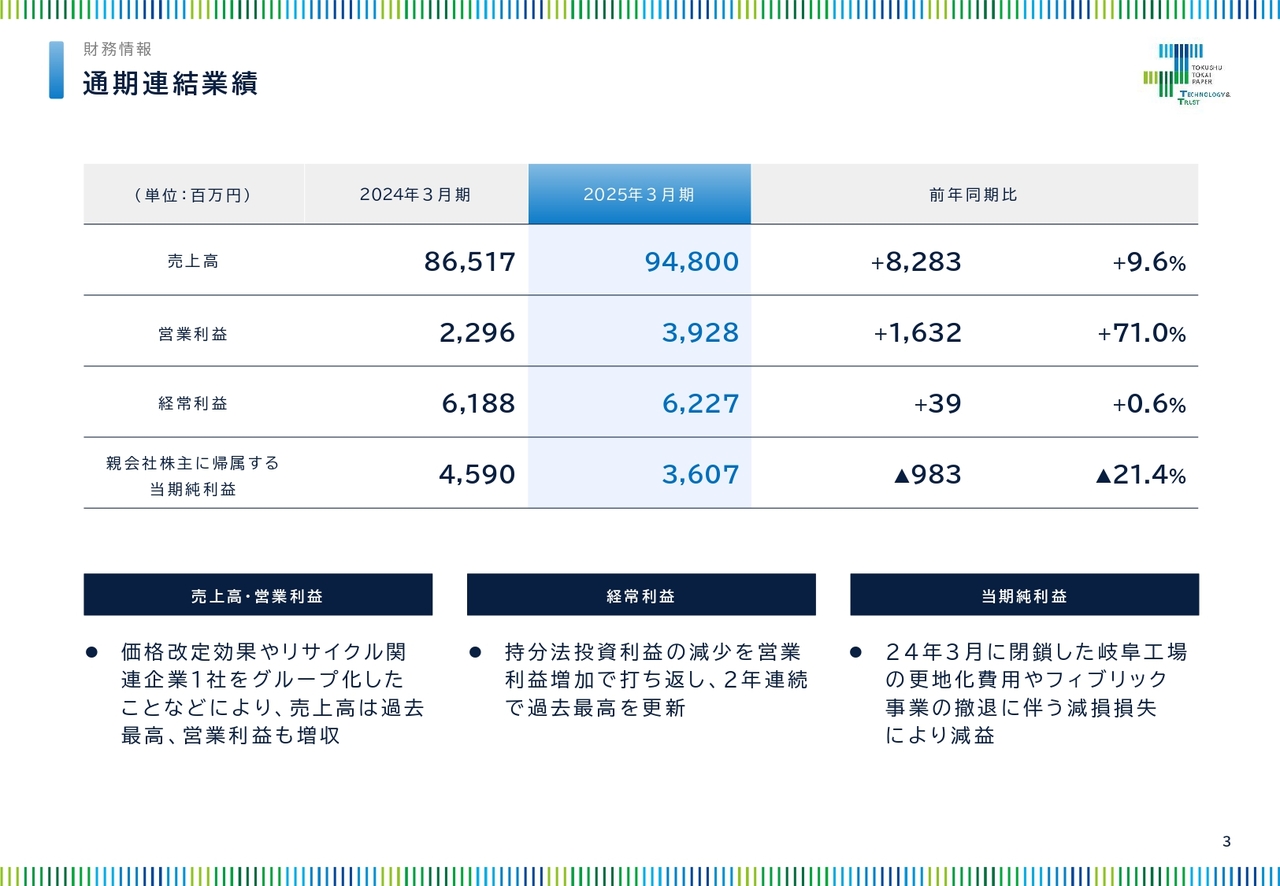Screen dimensions: 1280x886
Task: Click the page number 3
Action: click(1226, 840)
